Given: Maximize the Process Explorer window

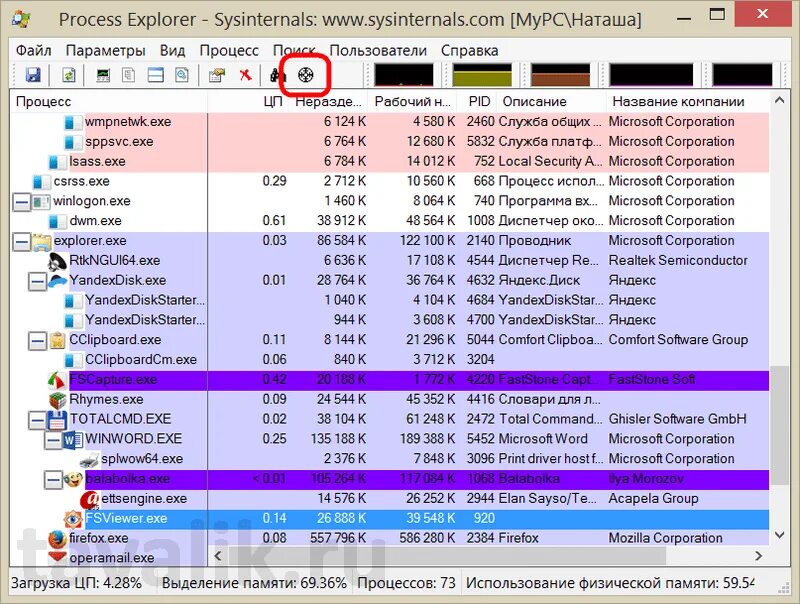Looking at the screenshot, I should [717, 15].
